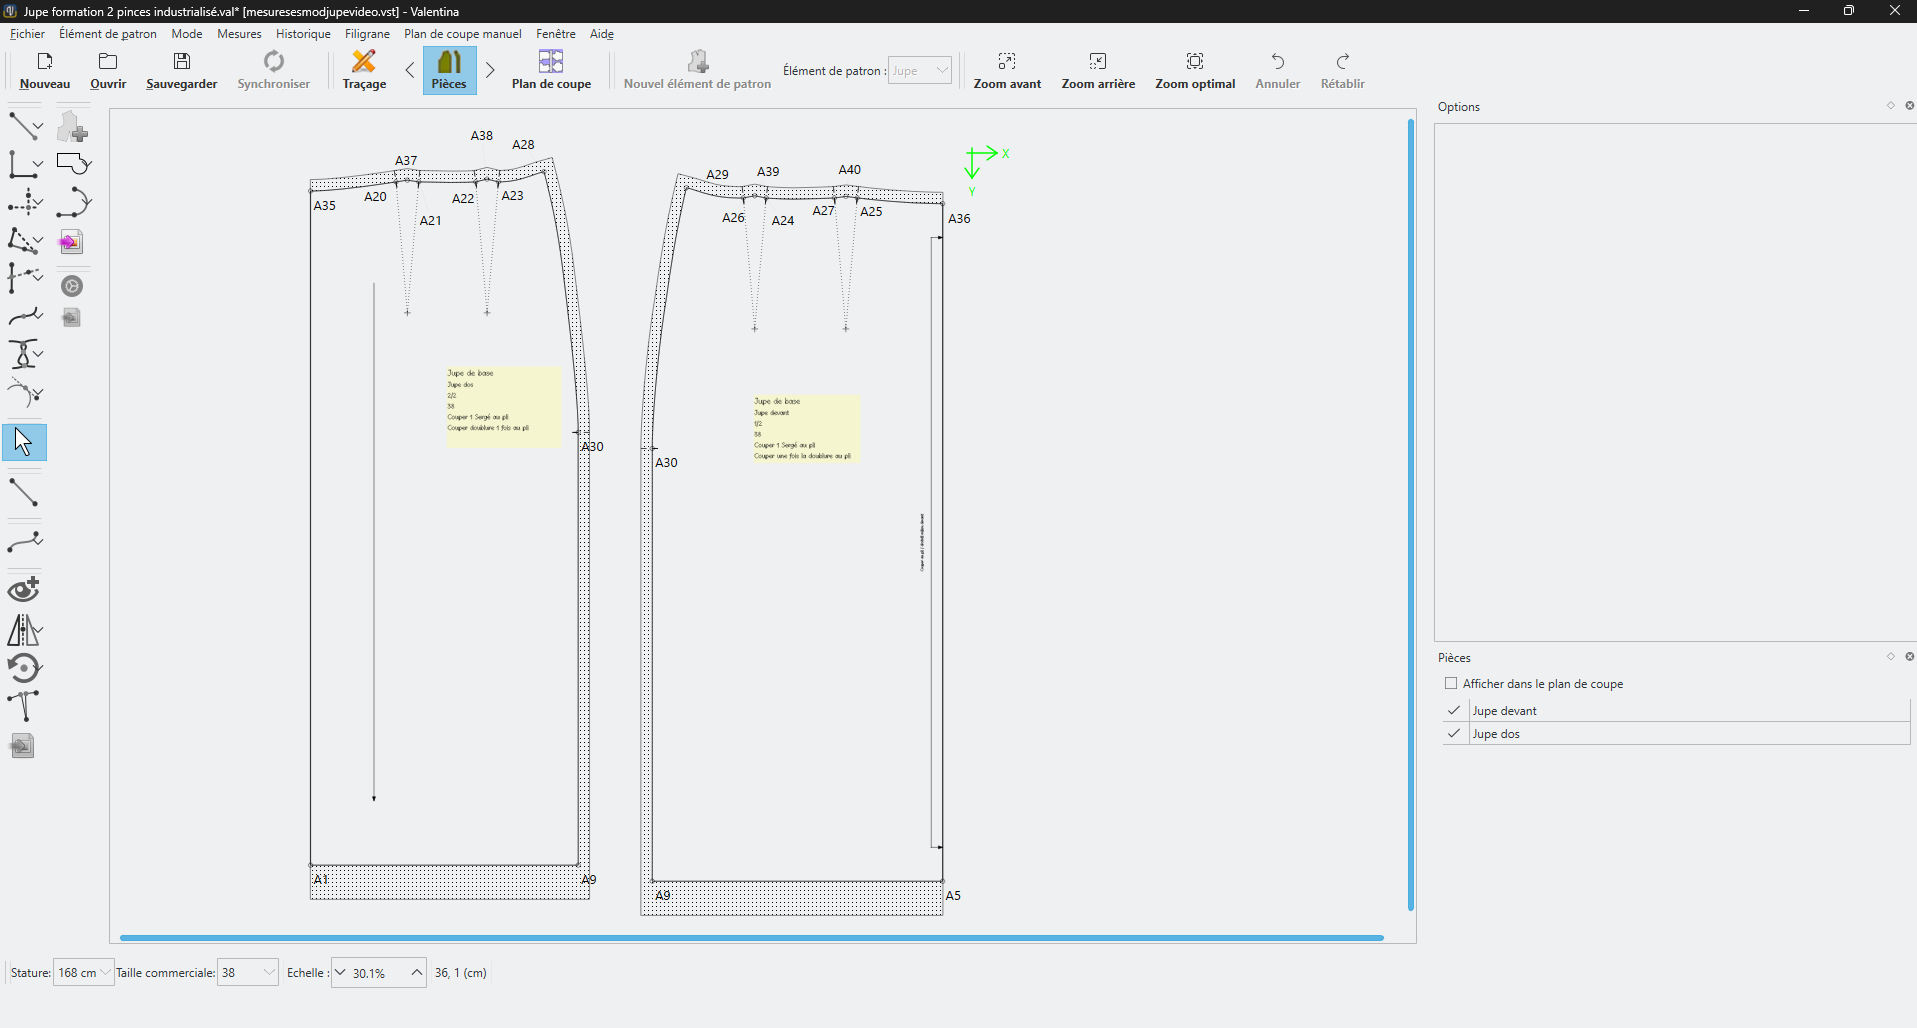
Task: Click the Zoom optimal icon
Action: pos(1195,62)
